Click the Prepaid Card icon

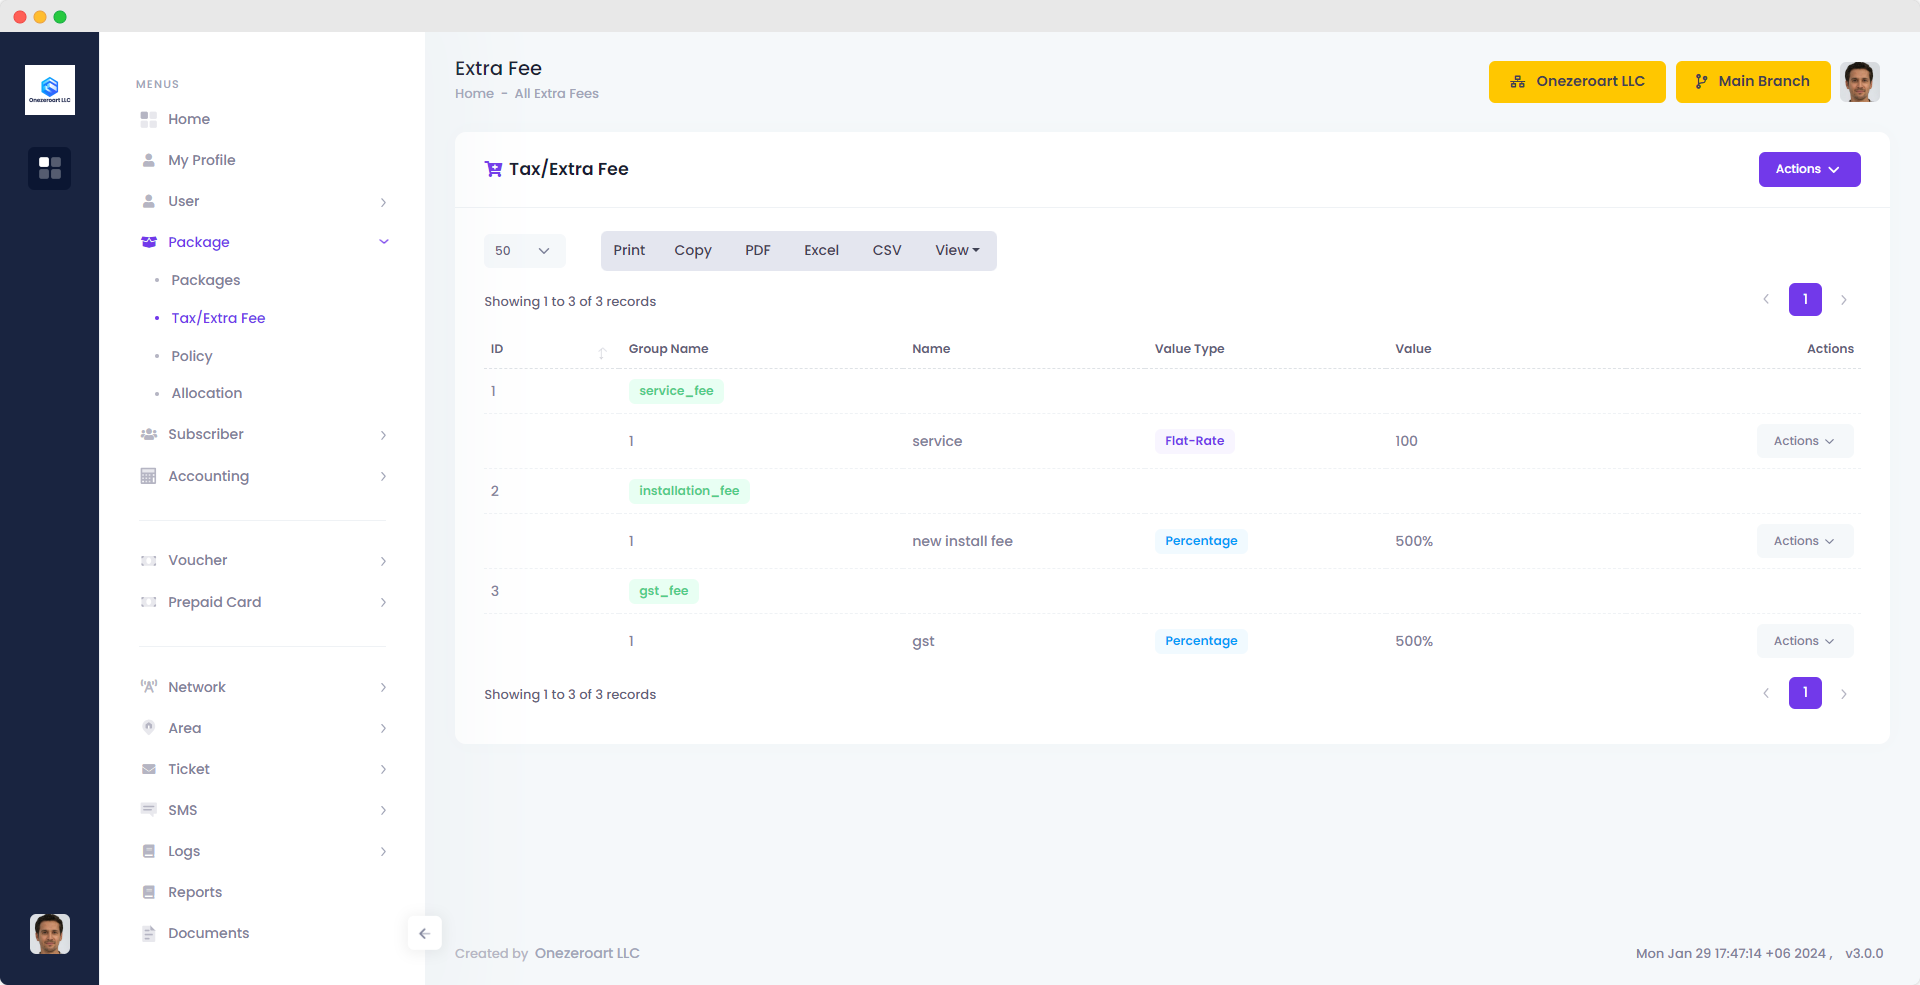coord(149,602)
